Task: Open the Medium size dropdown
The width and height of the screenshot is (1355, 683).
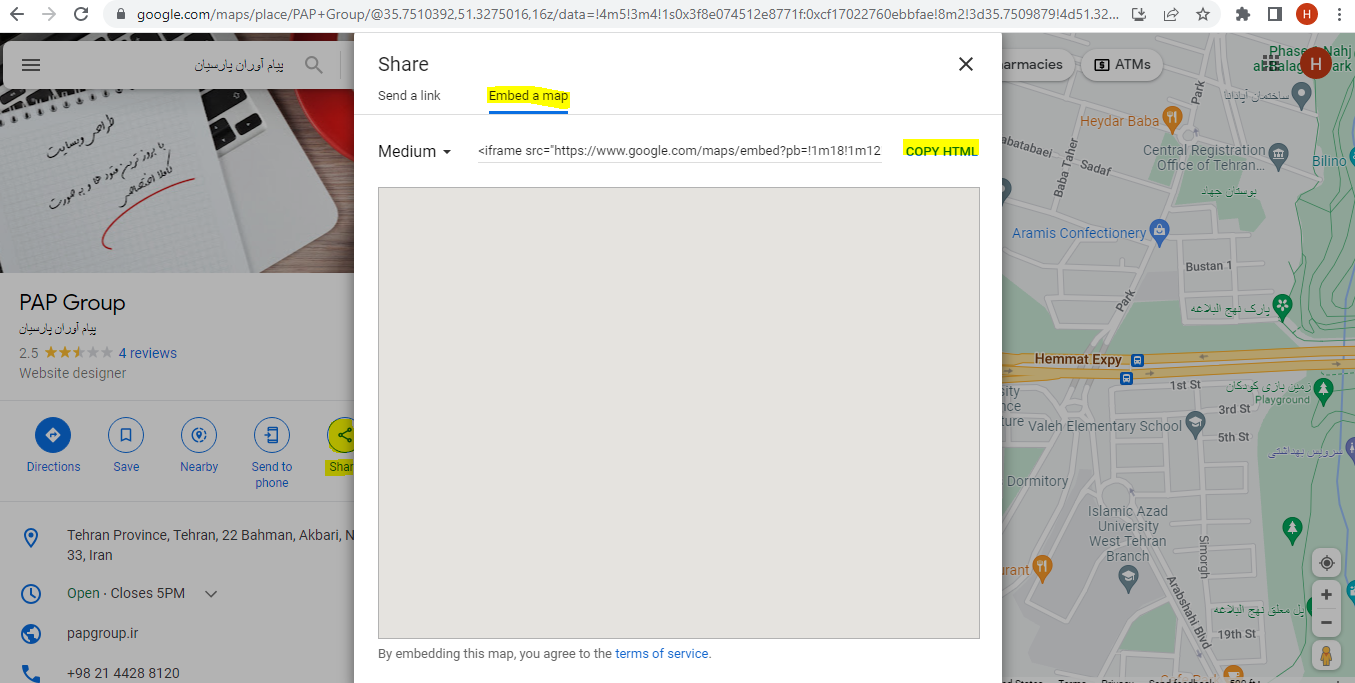Action: [x=415, y=152]
